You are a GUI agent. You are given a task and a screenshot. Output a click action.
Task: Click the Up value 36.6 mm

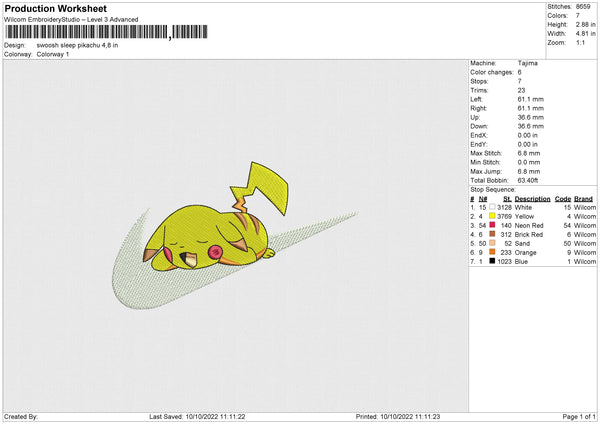coord(530,117)
